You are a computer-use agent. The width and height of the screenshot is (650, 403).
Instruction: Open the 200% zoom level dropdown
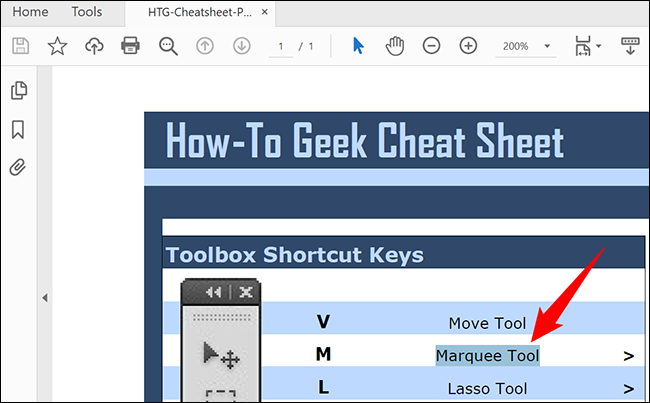(527, 47)
